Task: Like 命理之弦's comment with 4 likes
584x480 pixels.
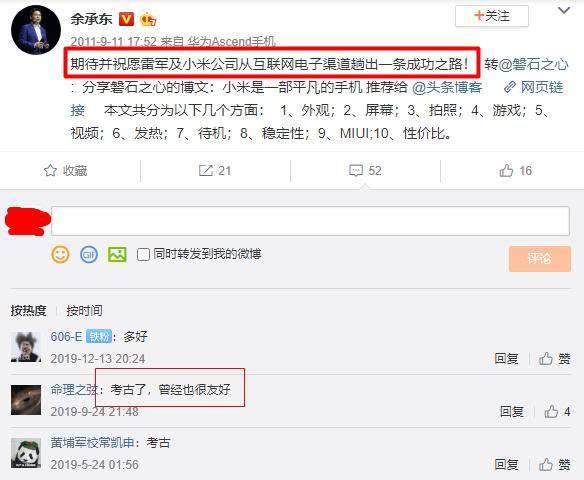Action: (x=551, y=411)
